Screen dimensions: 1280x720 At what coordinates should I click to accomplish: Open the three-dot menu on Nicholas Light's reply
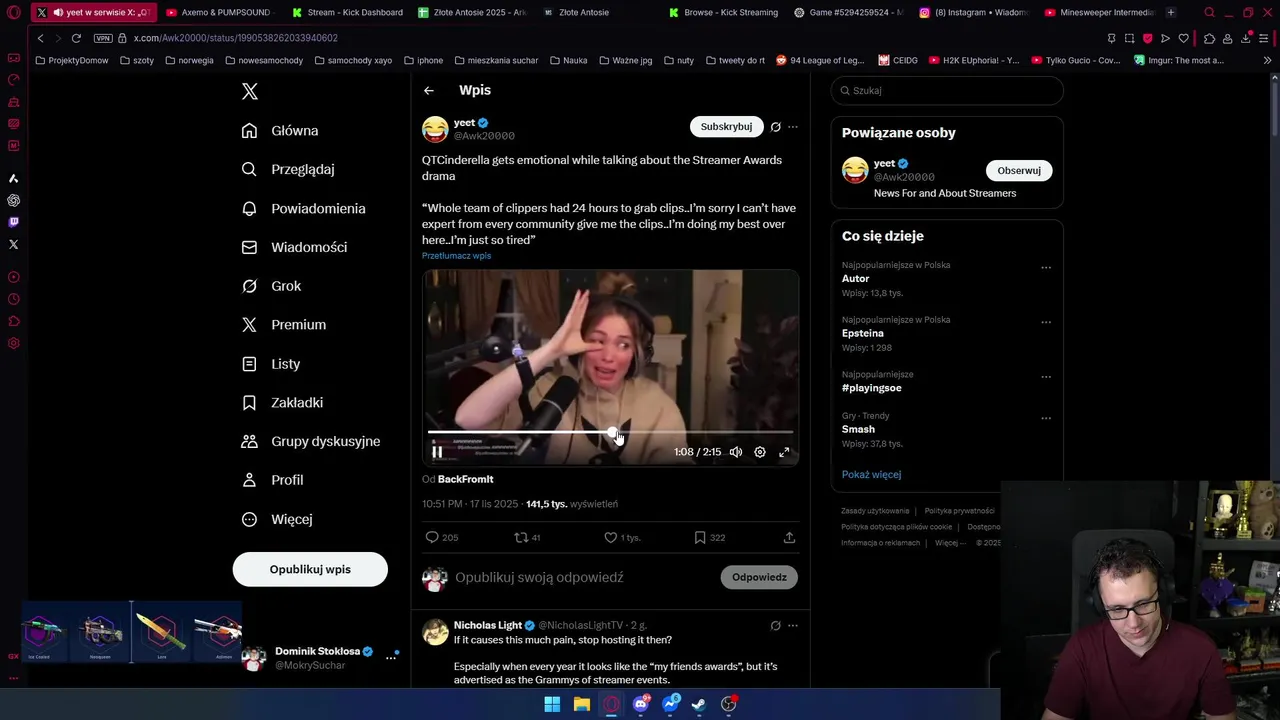(793, 626)
